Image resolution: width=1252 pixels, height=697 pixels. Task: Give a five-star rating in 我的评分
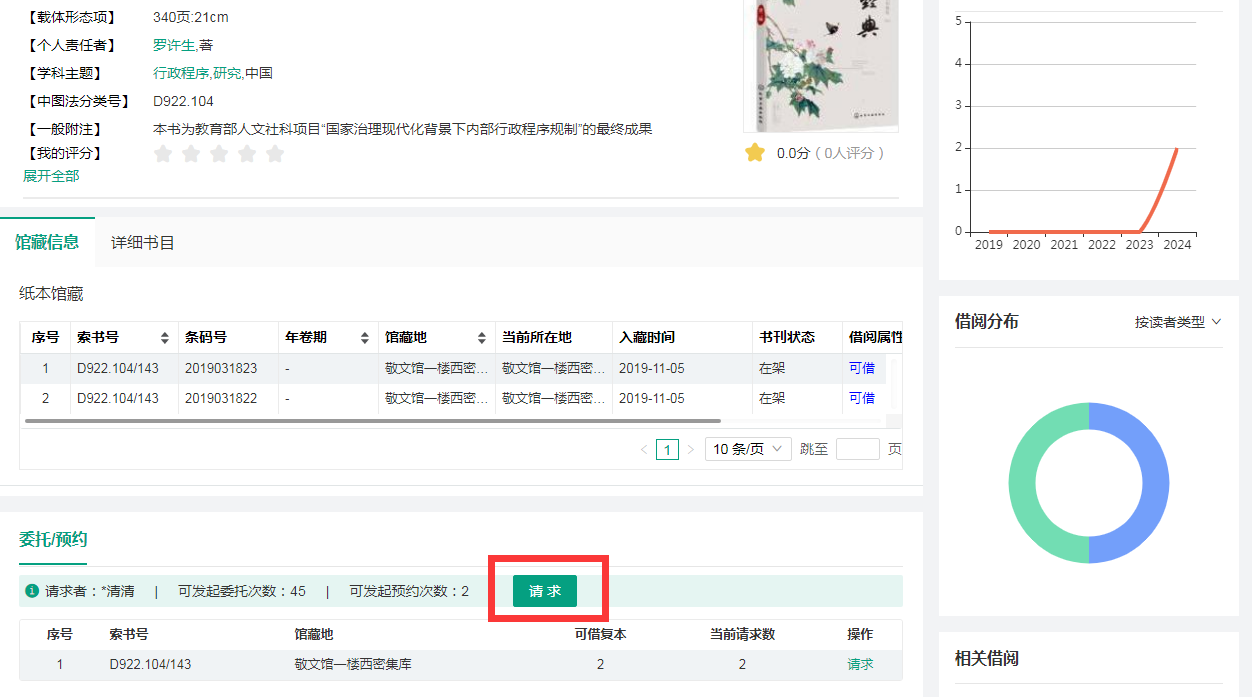(275, 154)
